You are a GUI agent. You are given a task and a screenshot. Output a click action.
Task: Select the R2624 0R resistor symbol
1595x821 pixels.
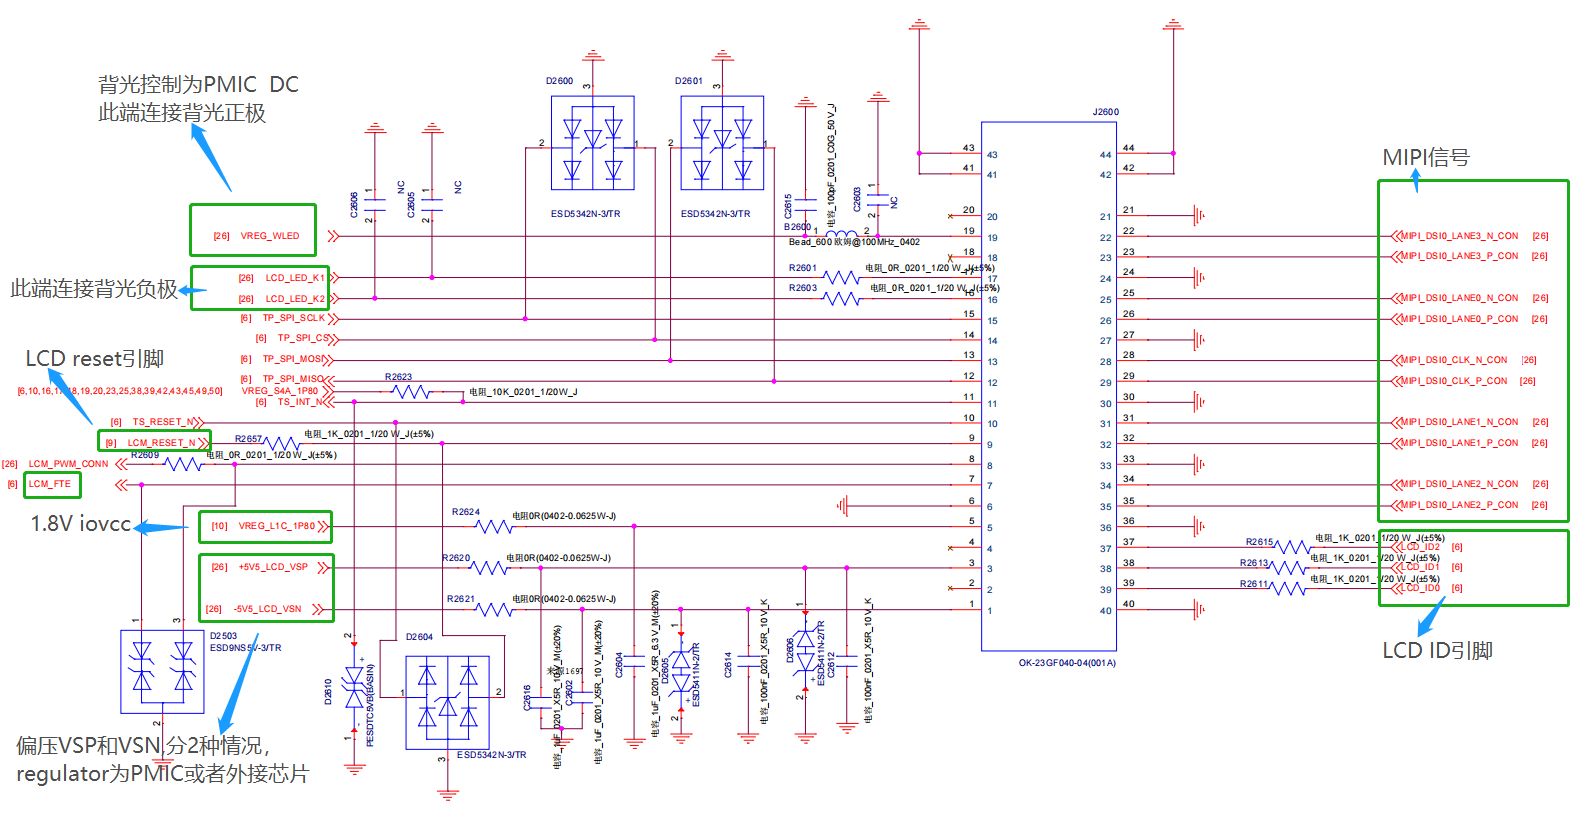pyautogui.click(x=492, y=526)
